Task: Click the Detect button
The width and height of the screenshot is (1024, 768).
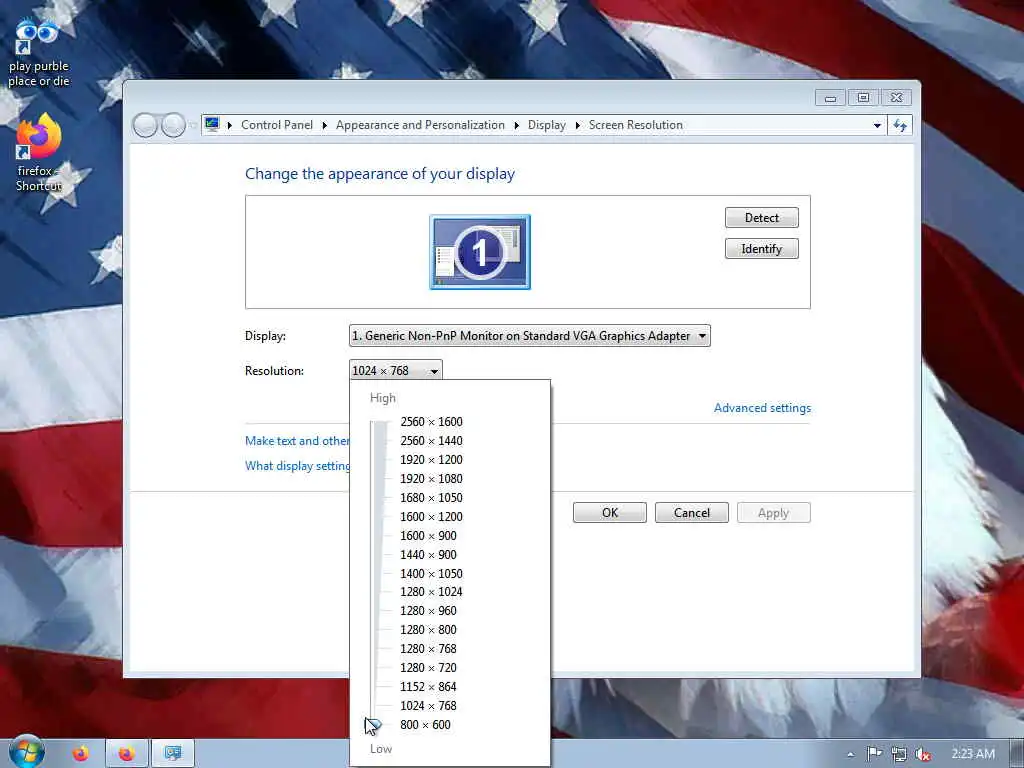Action: click(x=761, y=217)
